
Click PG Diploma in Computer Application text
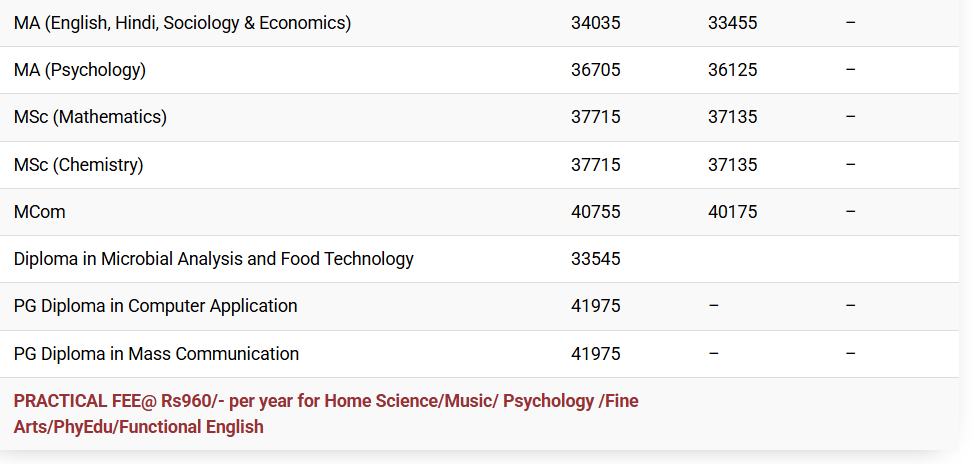click(x=155, y=306)
